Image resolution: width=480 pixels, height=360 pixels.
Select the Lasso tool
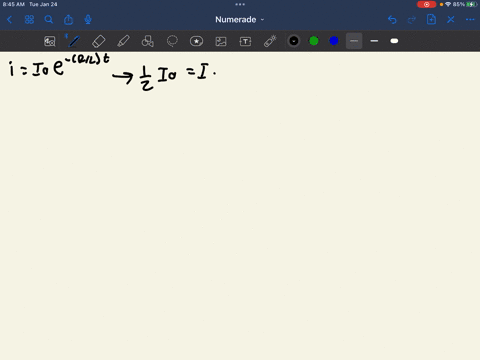tap(172, 41)
